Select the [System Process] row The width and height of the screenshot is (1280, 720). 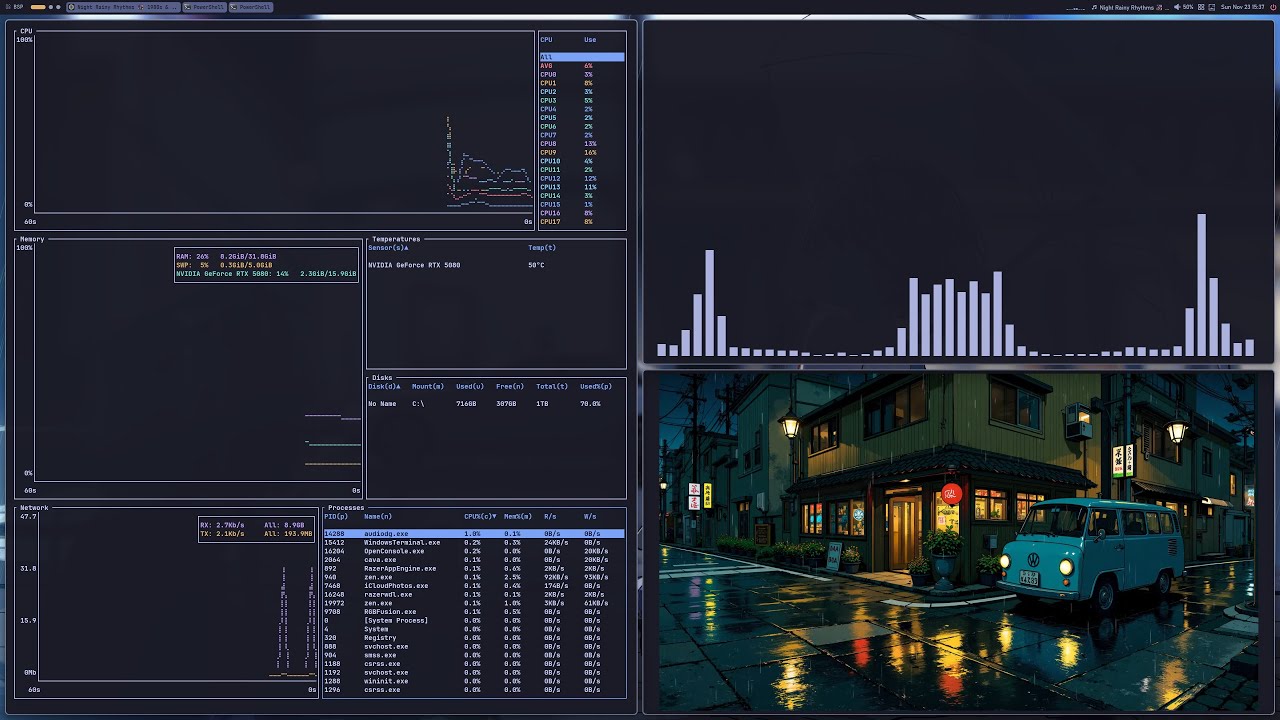474,621
